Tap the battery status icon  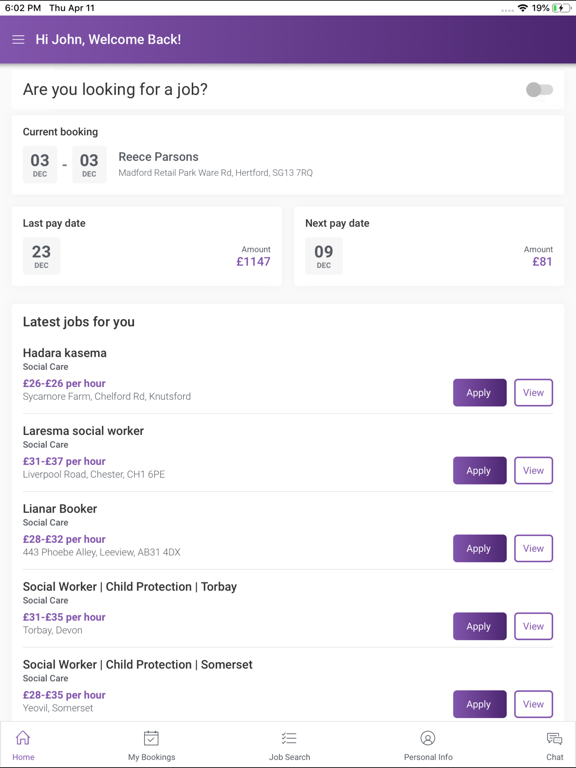(x=561, y=8)
